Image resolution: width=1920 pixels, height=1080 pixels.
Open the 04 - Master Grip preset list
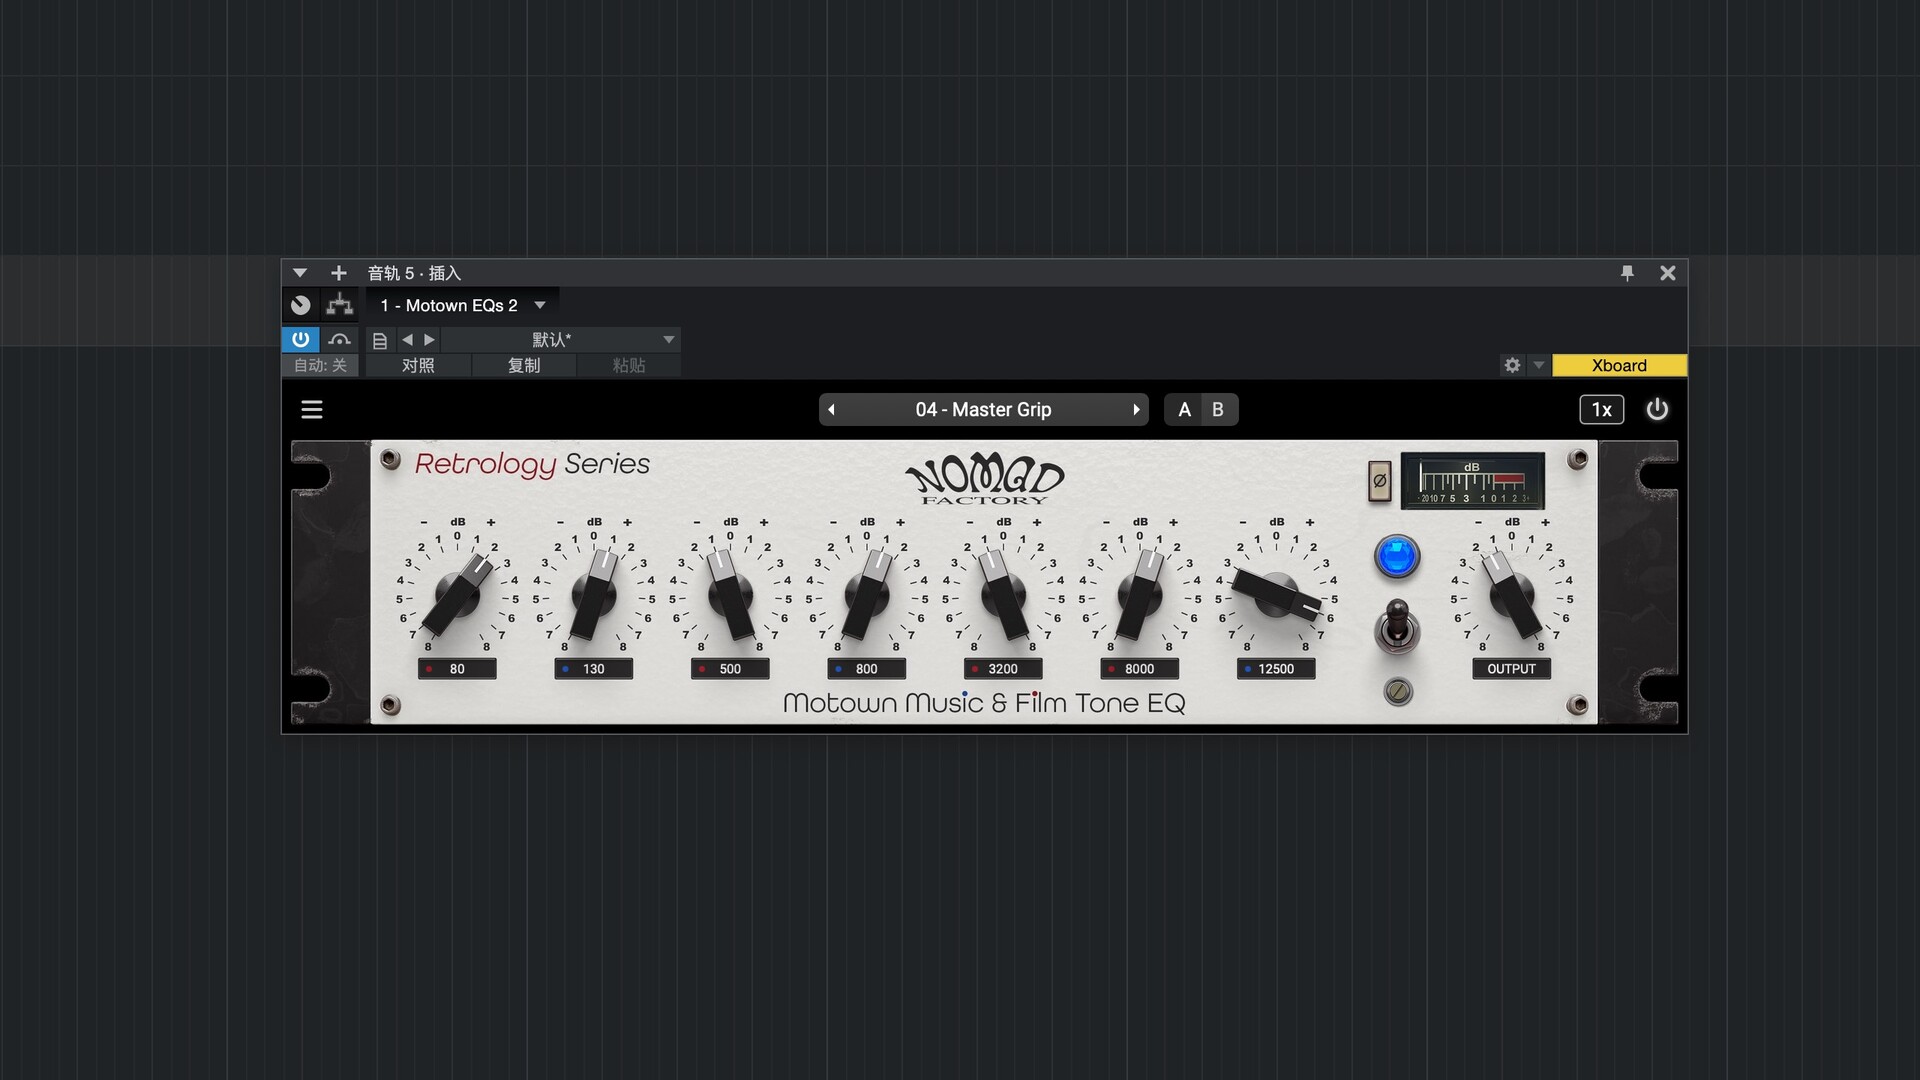click(x=983, y=409)
